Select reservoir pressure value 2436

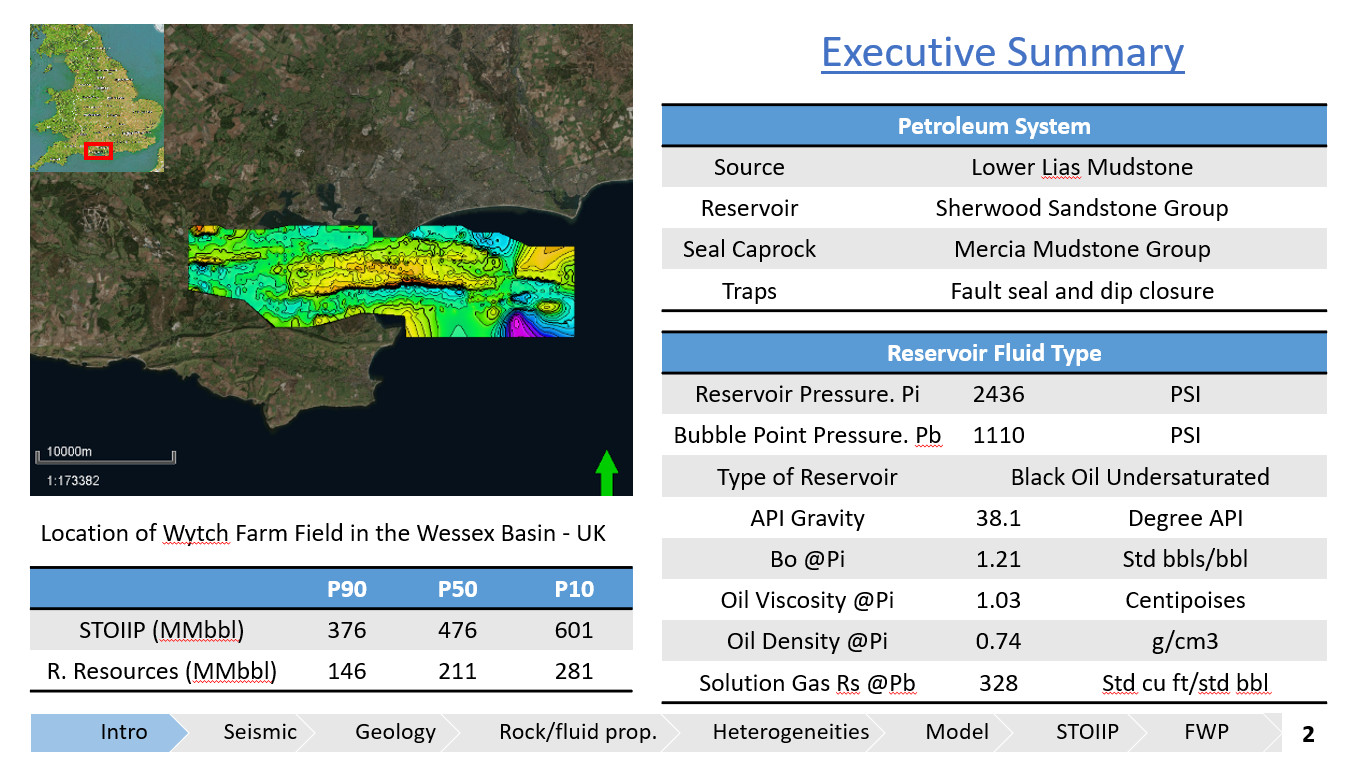tap(998, 394)
